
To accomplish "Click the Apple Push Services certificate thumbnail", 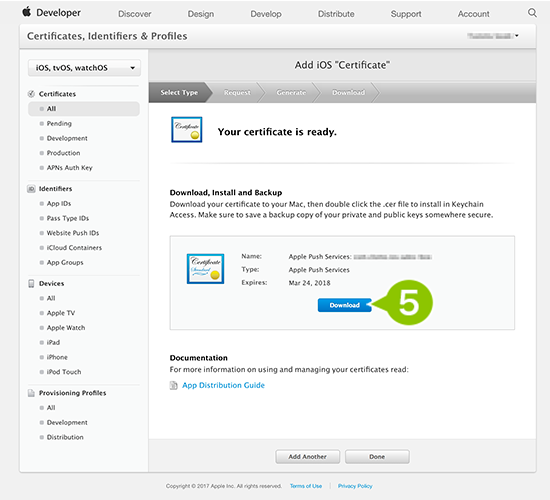I will [x=205, y=269].
